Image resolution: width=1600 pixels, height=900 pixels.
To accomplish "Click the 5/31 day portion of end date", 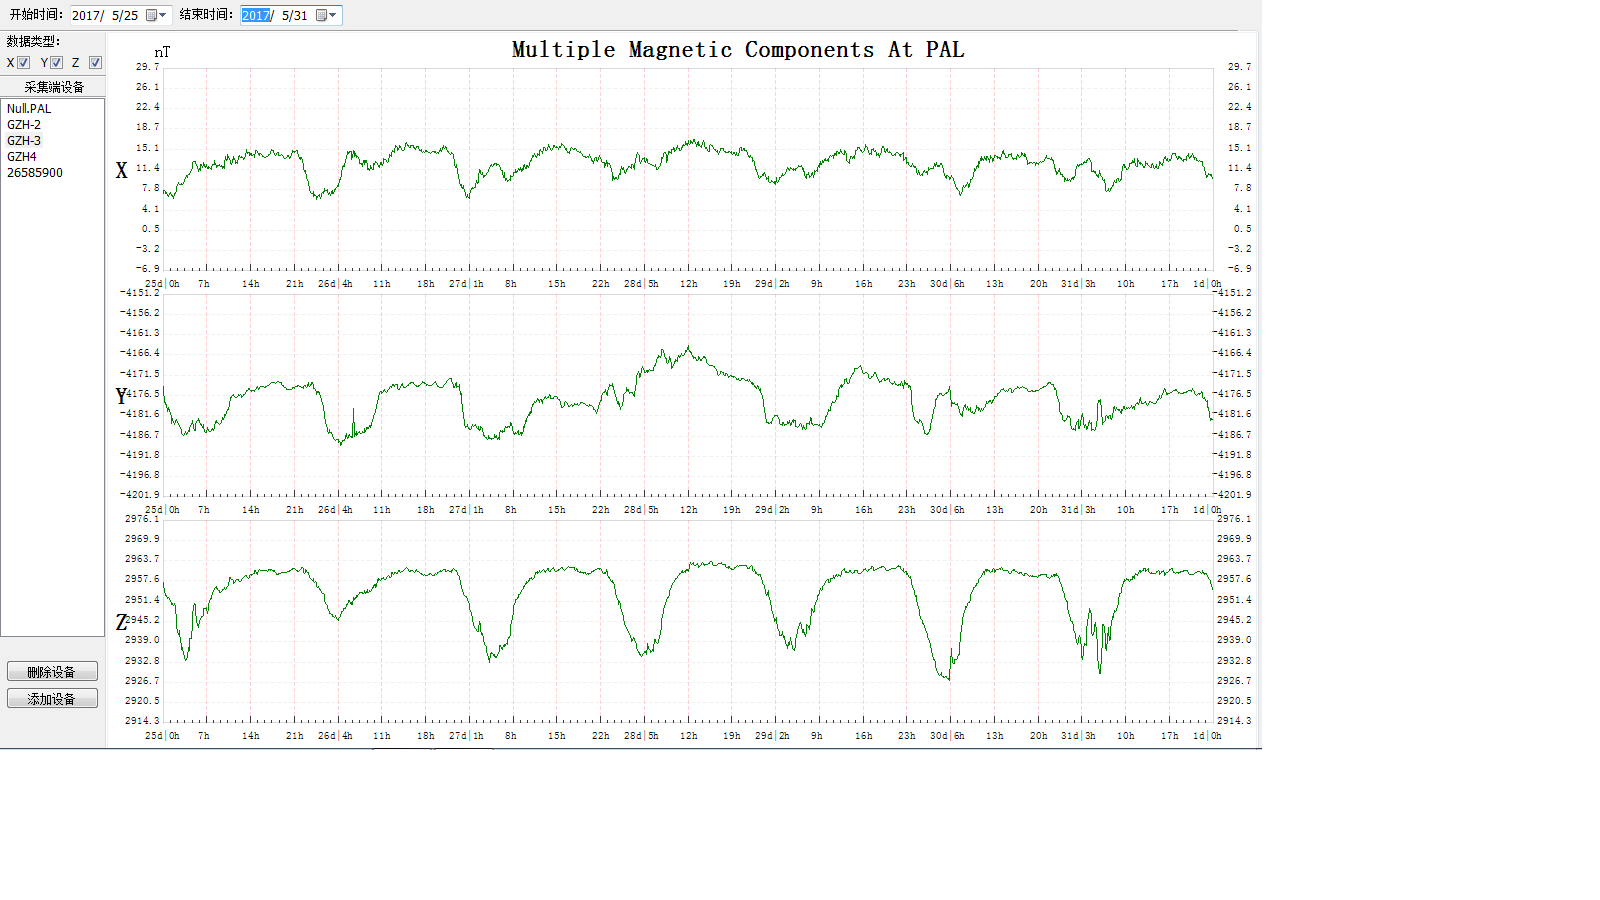I will pos(294,15).
